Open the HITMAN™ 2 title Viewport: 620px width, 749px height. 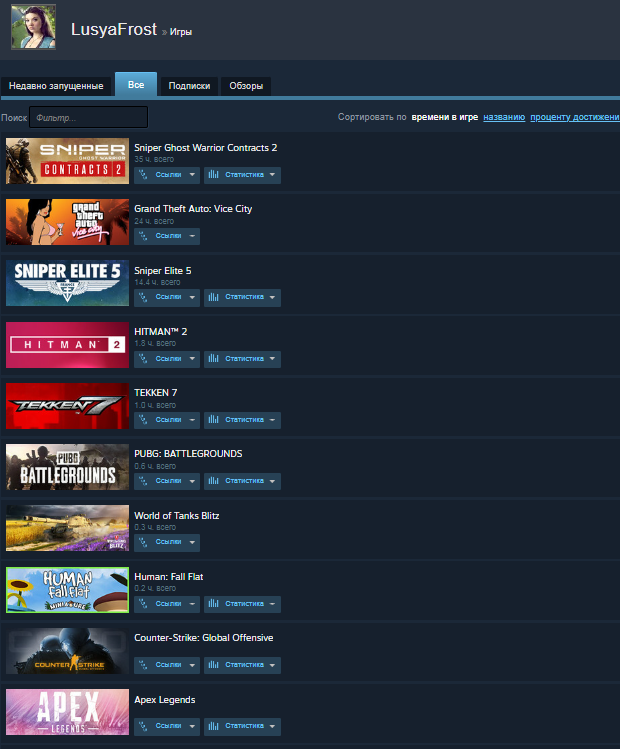click(160, 332)
